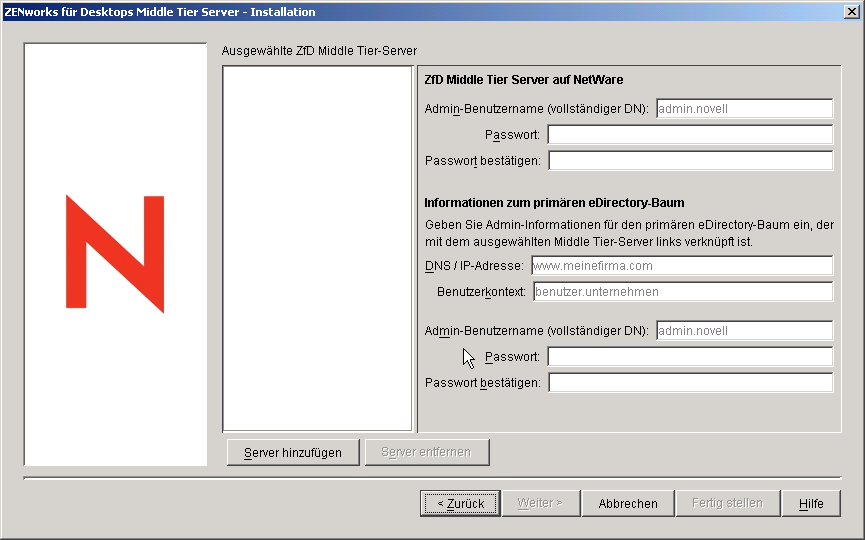Click the Benutzerkontext input field
Screen dimensions: 865x540
click(x=683, y=292)
